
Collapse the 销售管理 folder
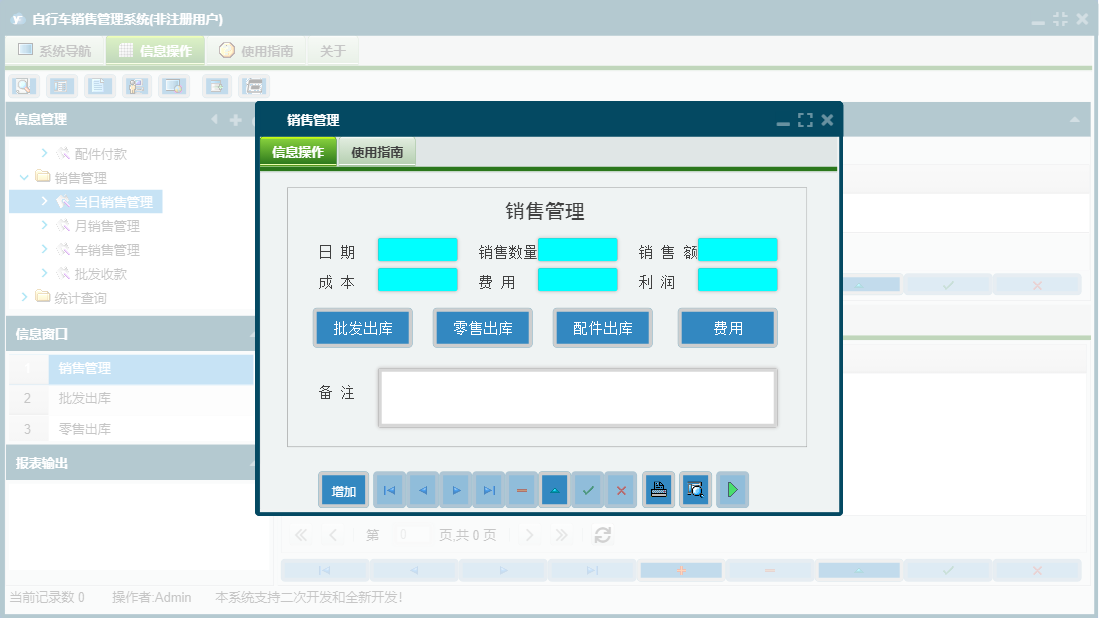[23, 177]
